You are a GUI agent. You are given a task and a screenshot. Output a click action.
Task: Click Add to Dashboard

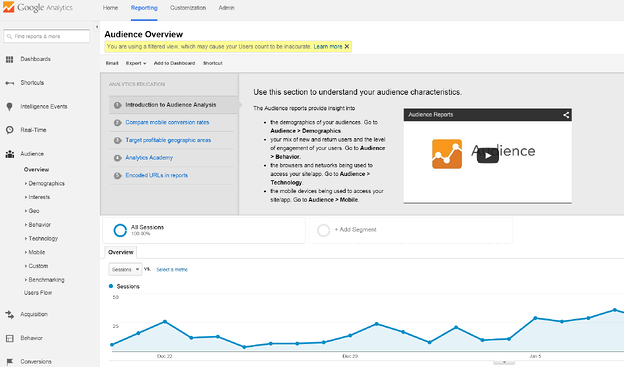(174, 63)
